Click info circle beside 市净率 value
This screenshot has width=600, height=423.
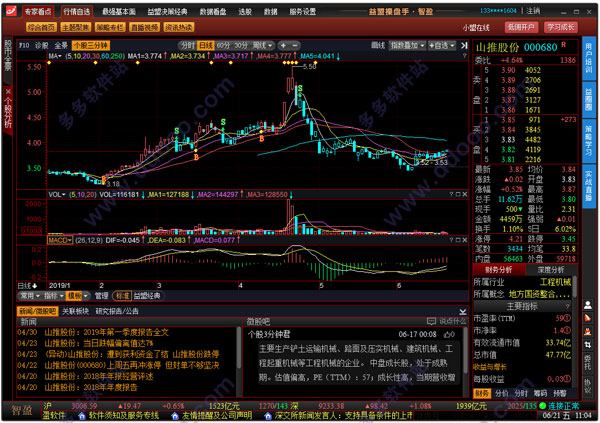tap(567, 330)
